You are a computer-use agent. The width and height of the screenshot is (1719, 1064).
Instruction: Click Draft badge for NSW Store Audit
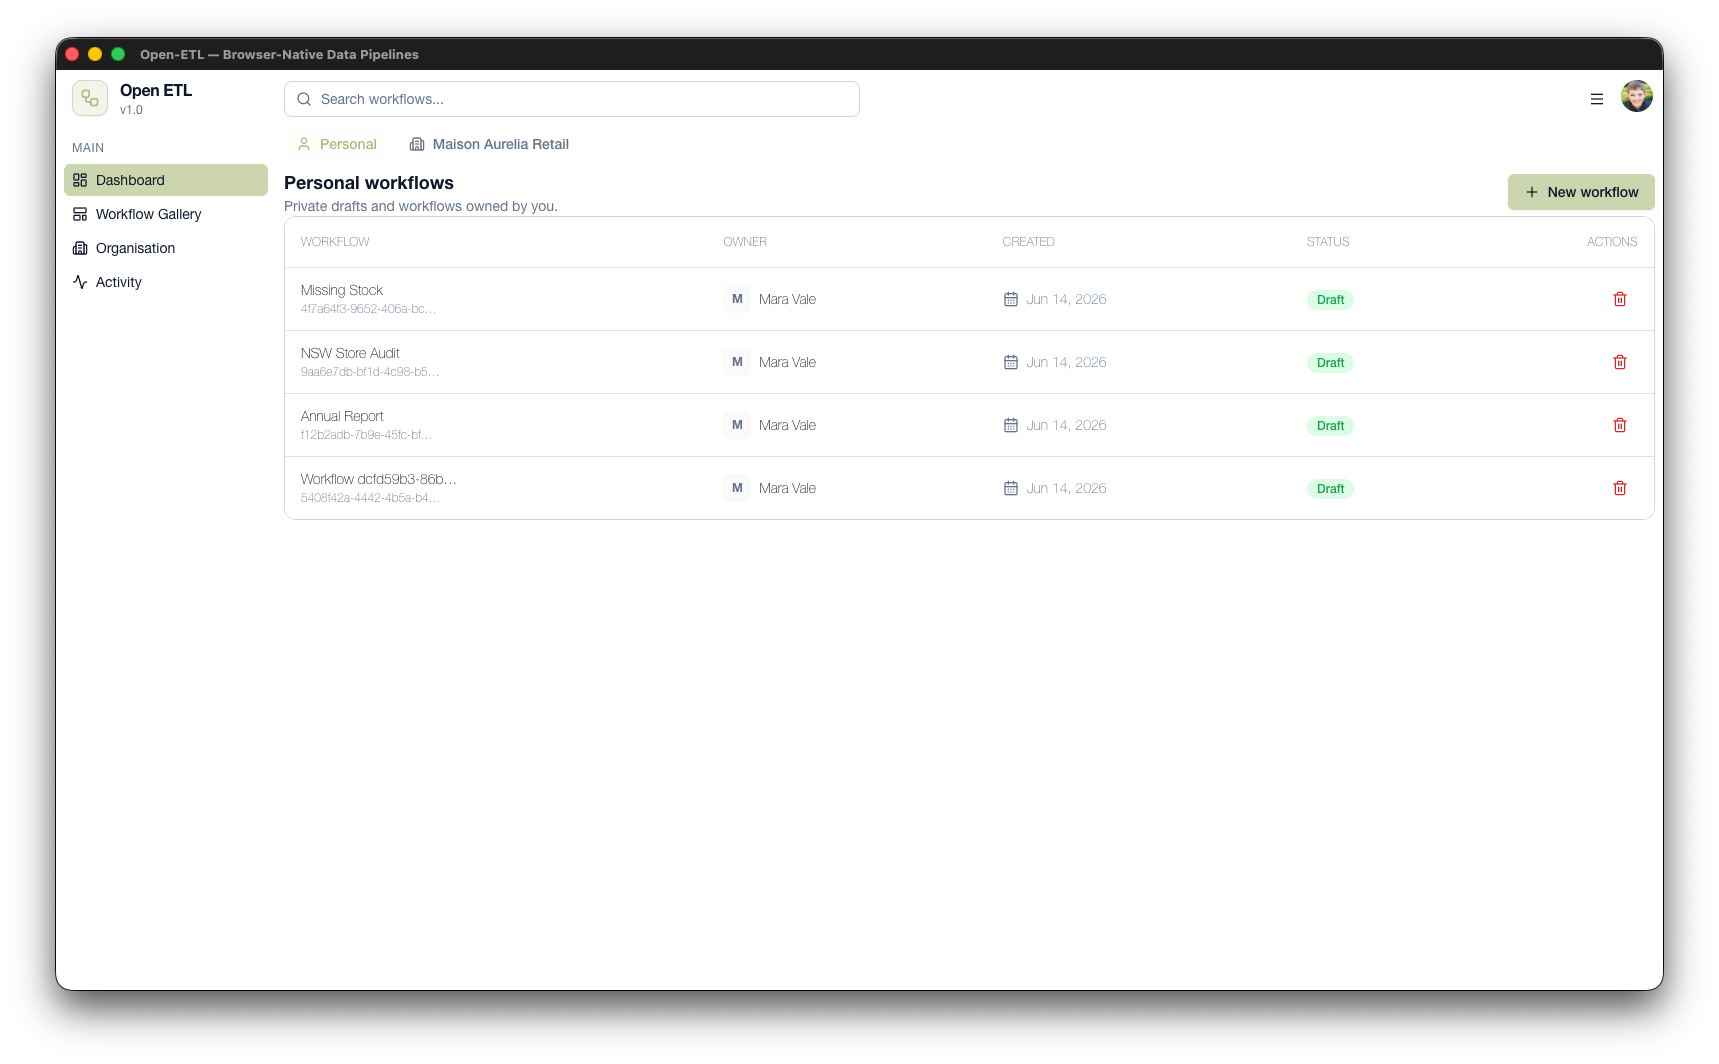[x=1330, y=363]
